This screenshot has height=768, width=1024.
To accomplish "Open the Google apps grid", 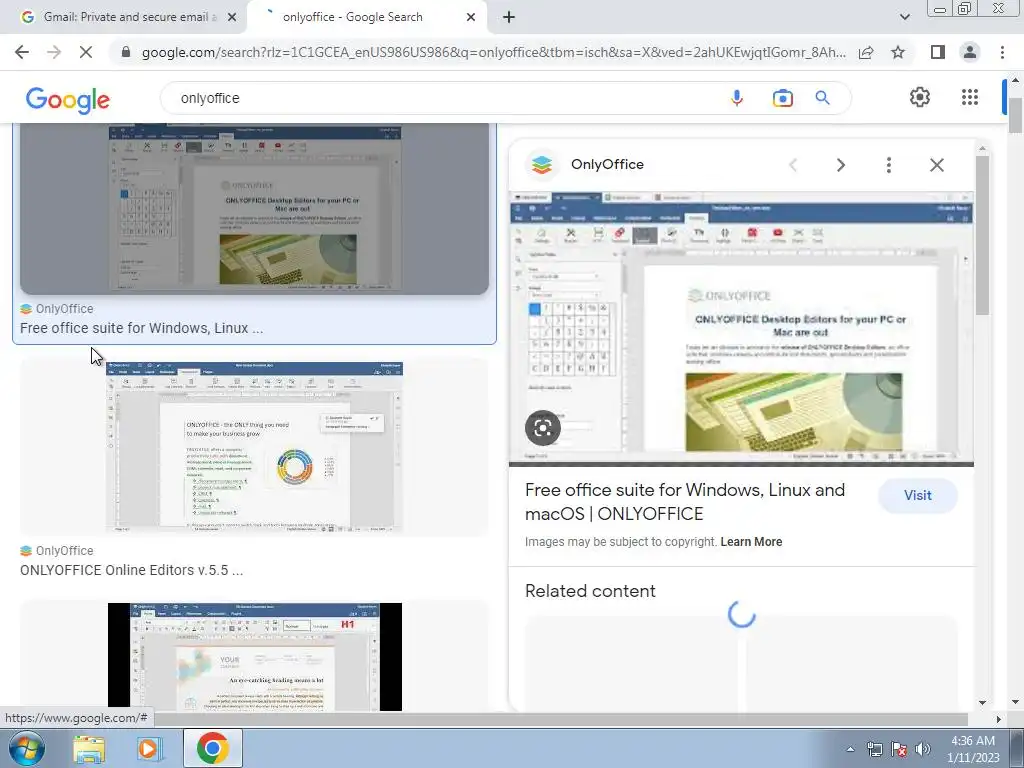I will pos(970,97).
